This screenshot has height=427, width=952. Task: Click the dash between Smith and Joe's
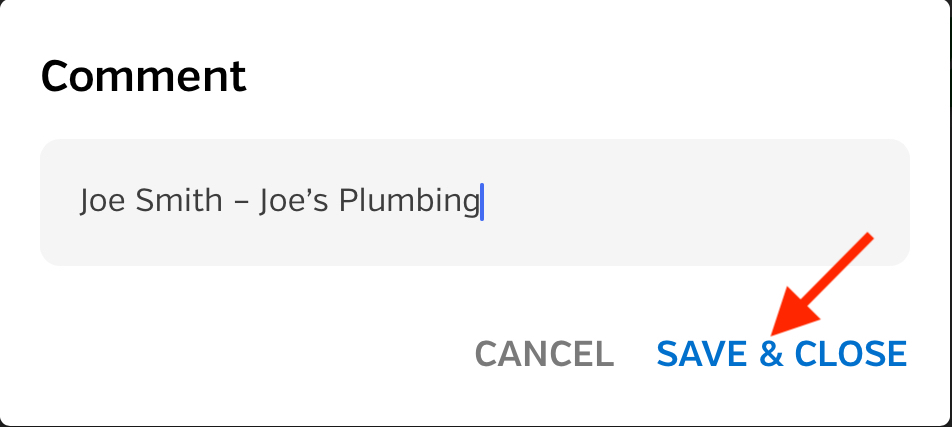pyautogui.click(x=241, y=202)
